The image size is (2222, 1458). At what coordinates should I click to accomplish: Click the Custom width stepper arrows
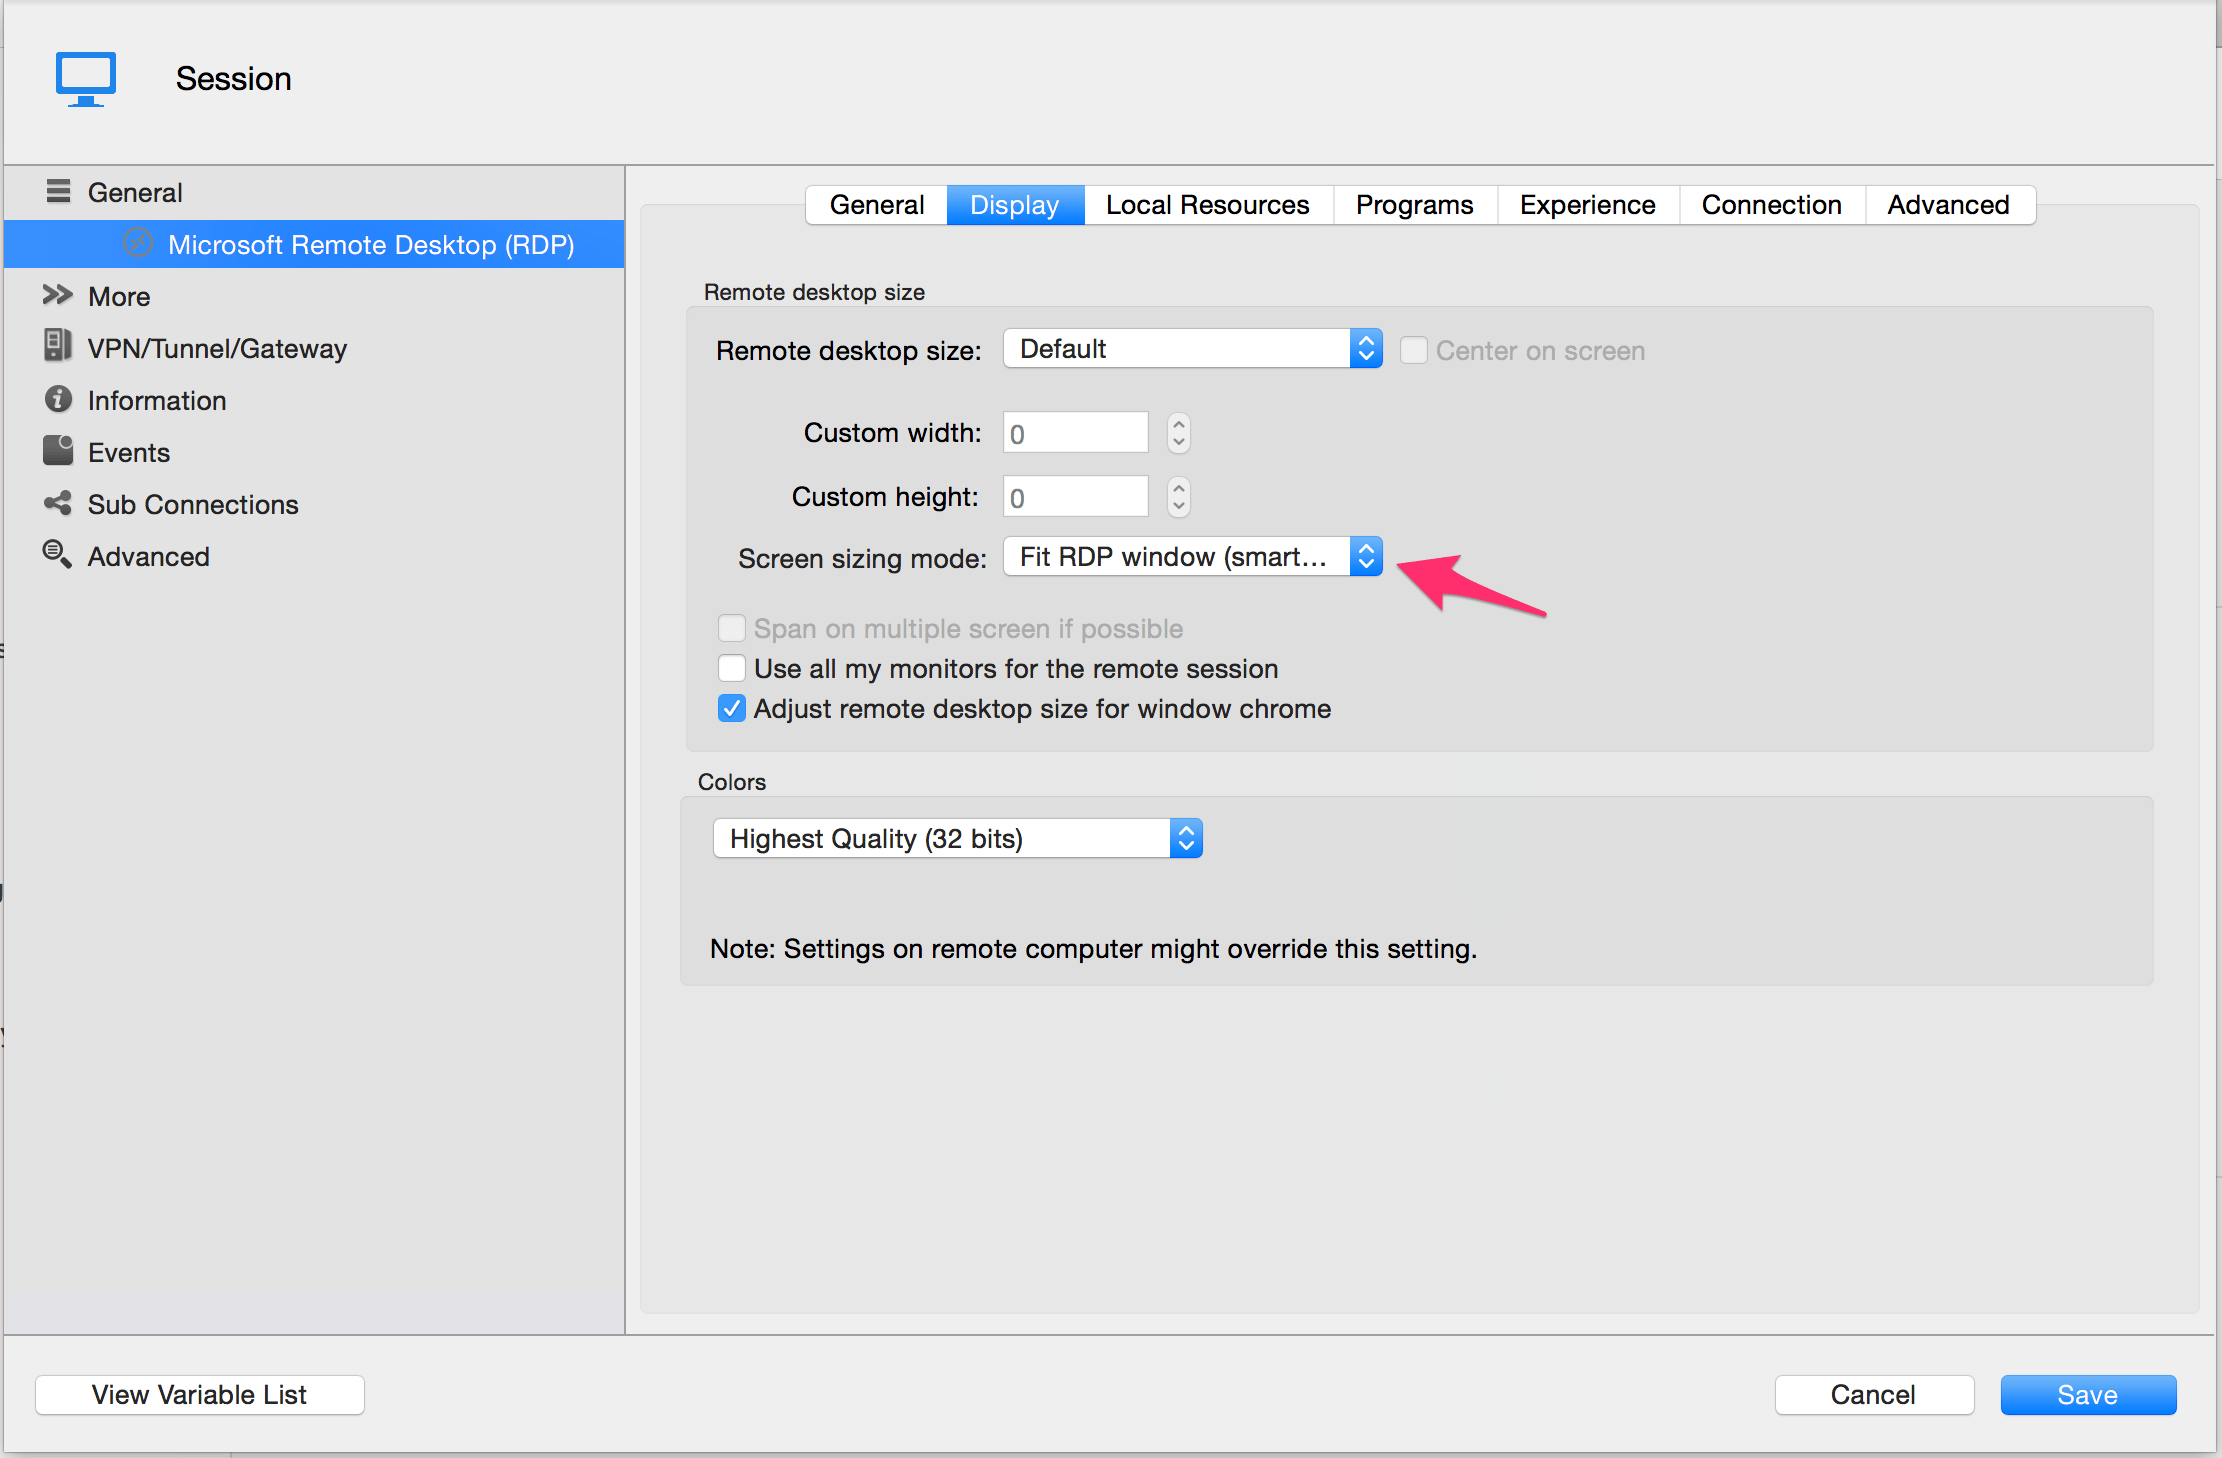click(1179, 433)
